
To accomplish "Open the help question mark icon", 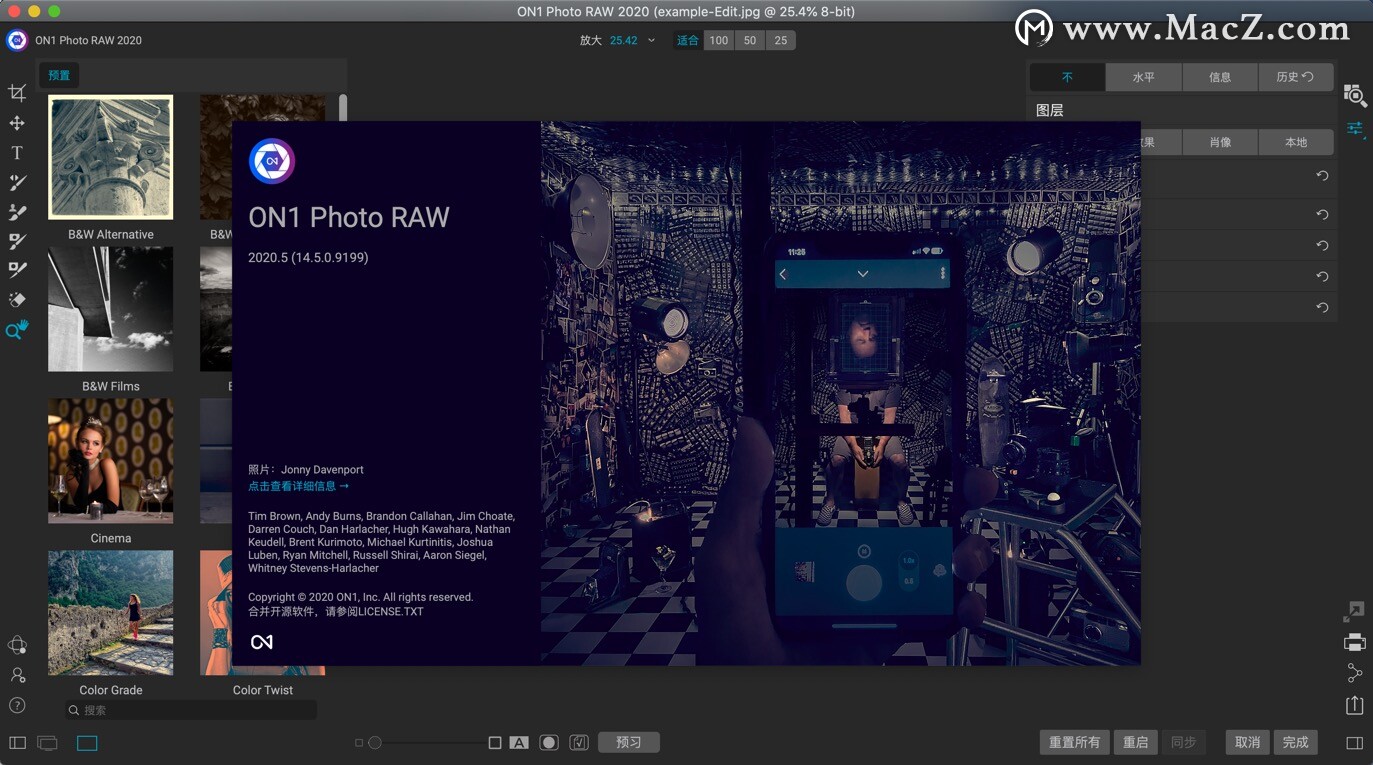I will (17, 705).
